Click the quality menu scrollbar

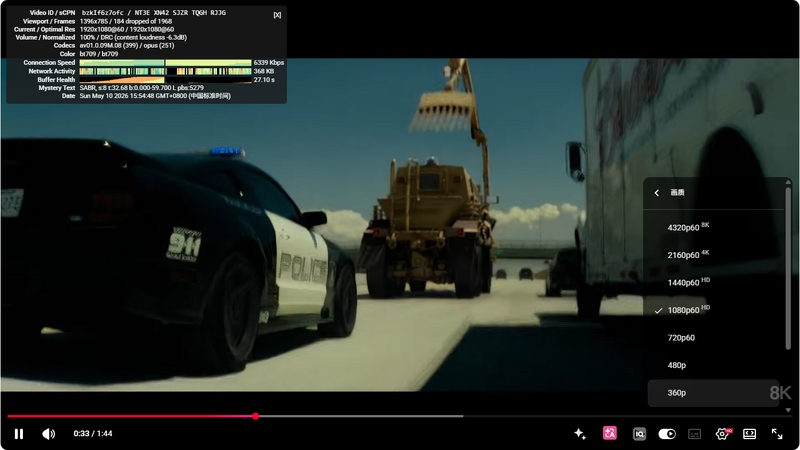tap(788, 268)
